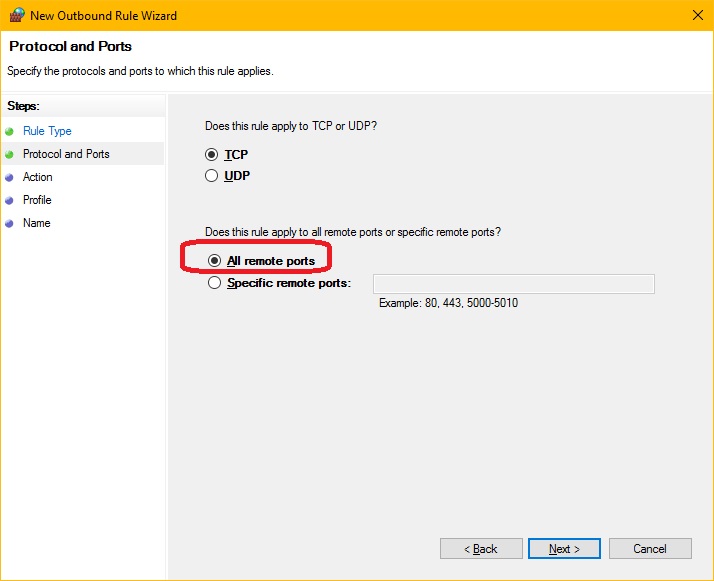Select Protocol and Ports step

(66, 154)
